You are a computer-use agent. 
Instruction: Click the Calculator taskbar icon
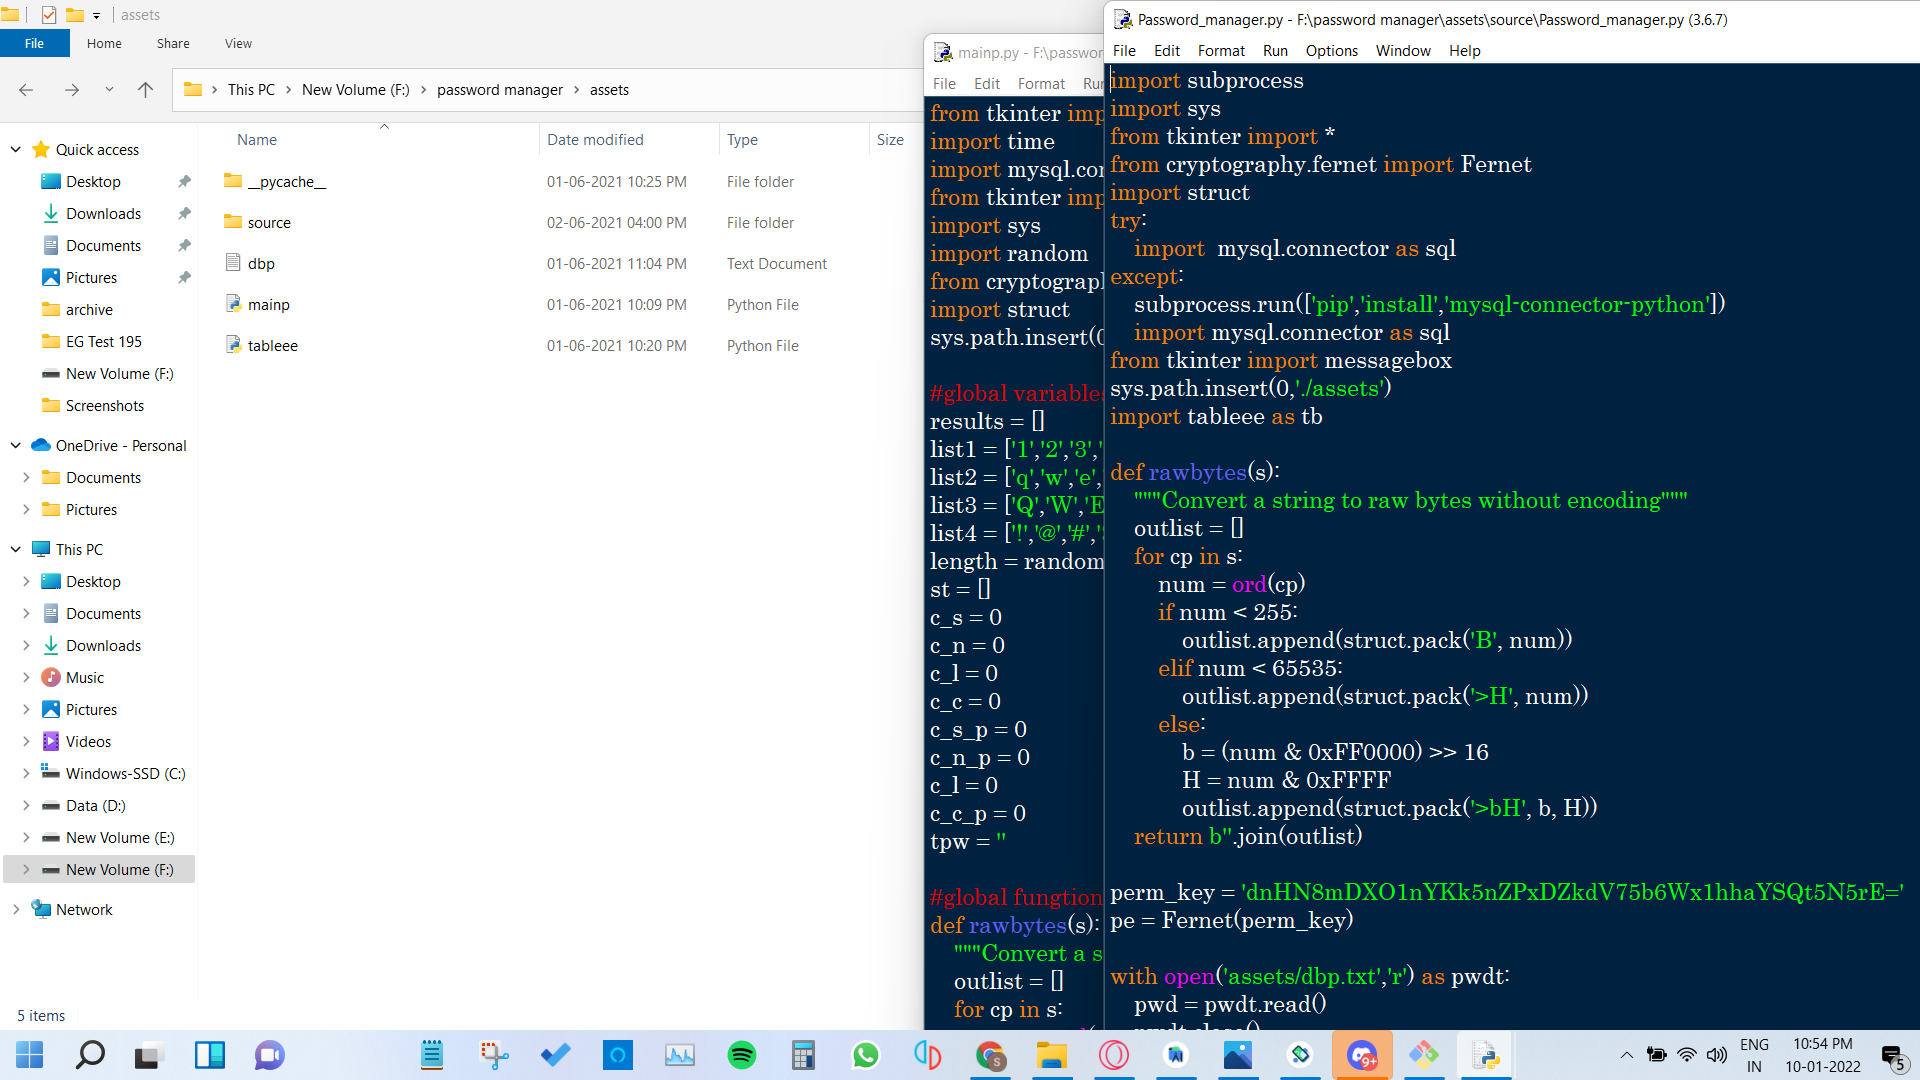pos(803,1055)
